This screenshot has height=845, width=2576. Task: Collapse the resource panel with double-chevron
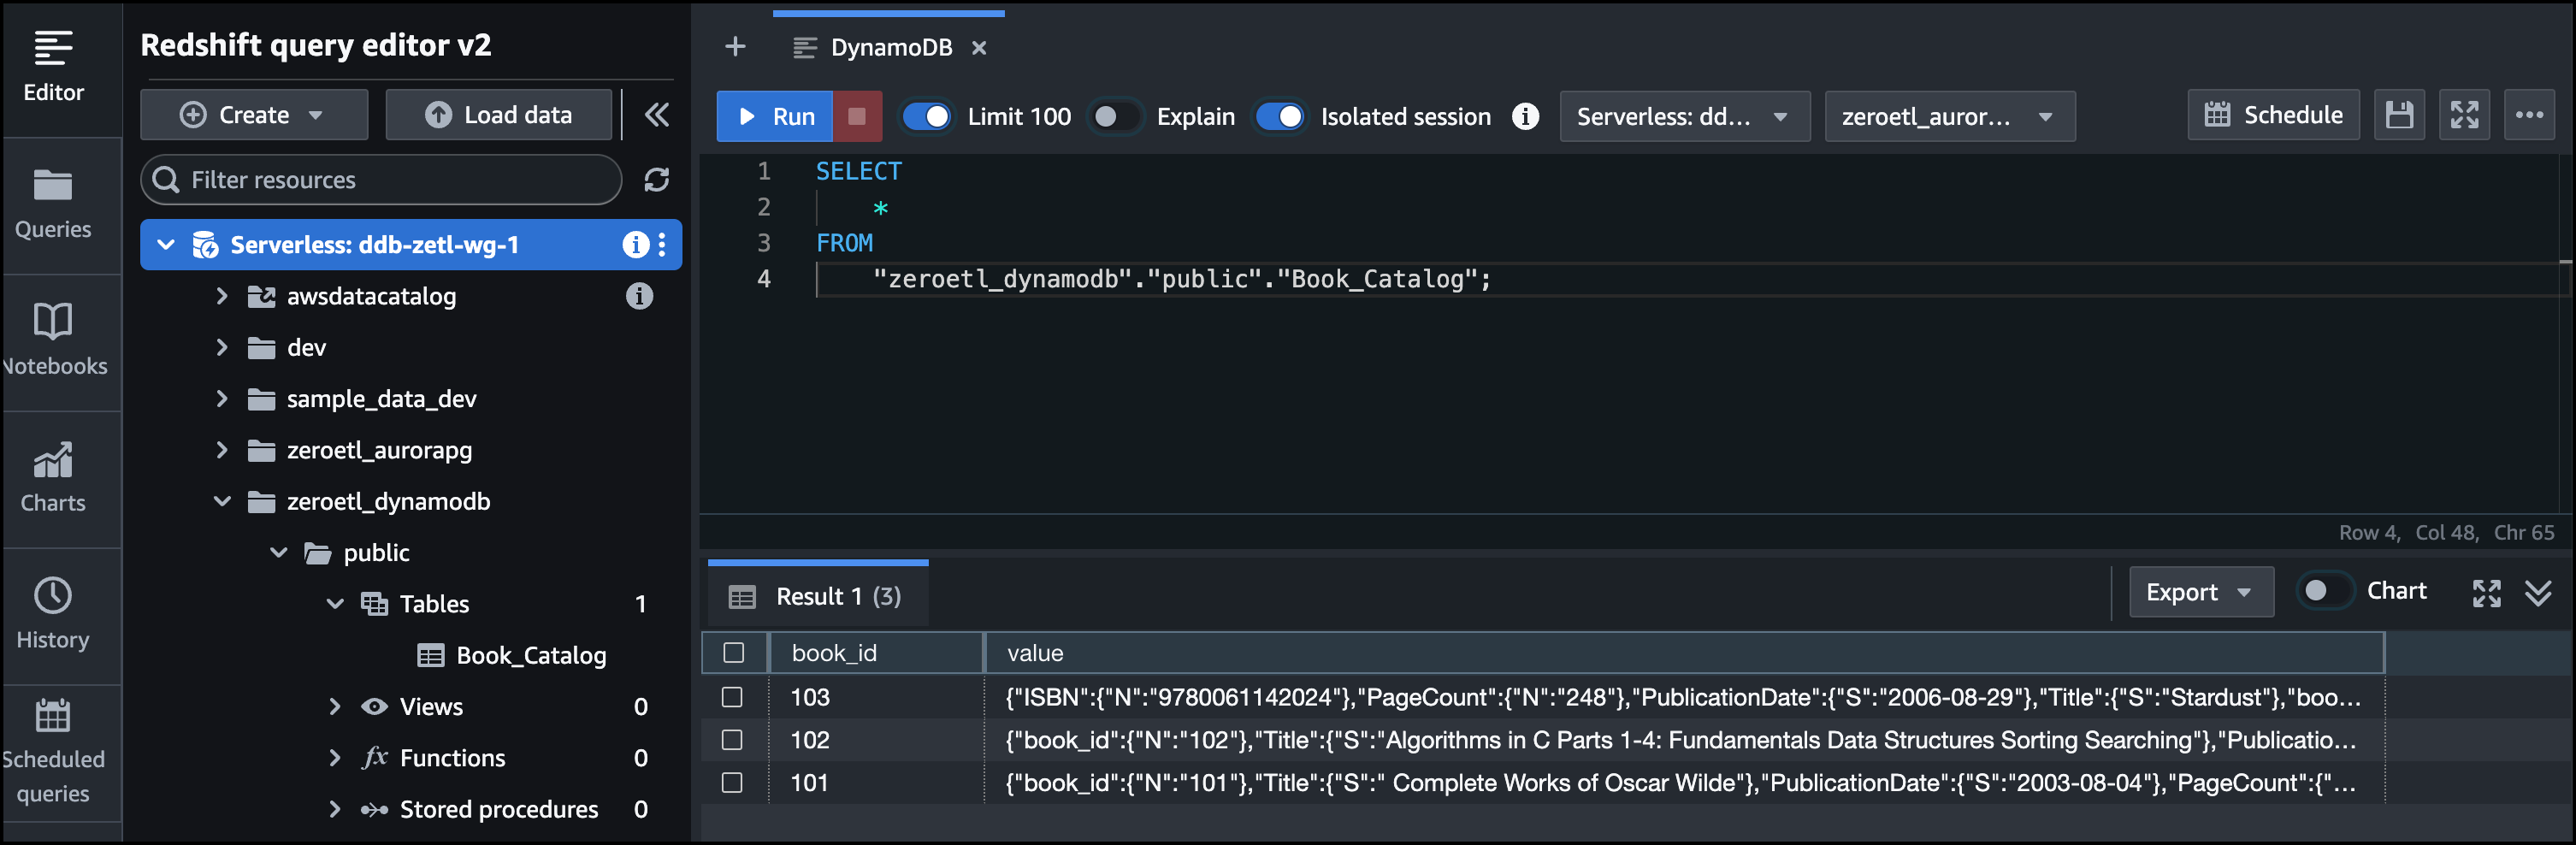[x=656, y=115]
